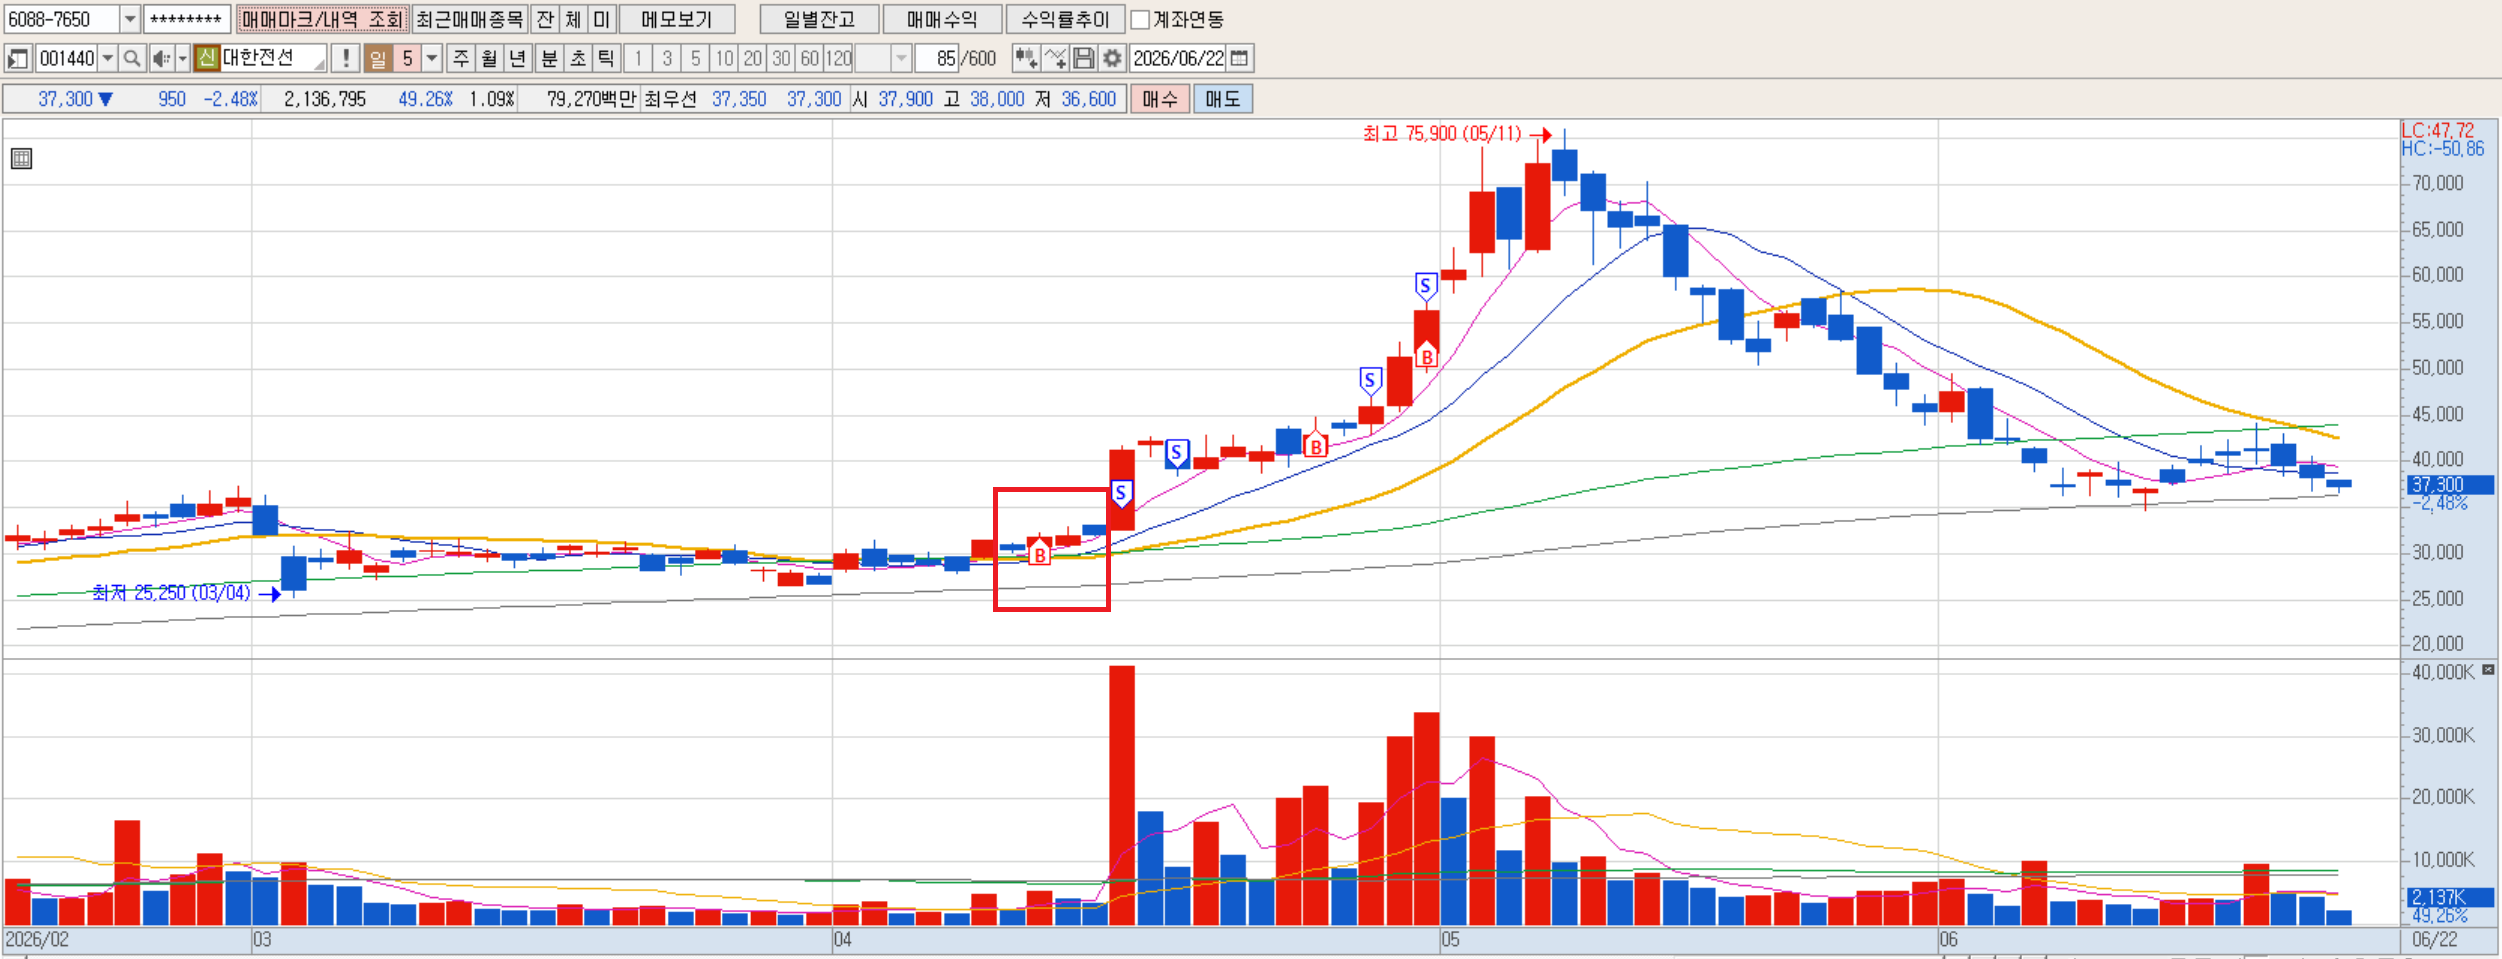The image size is (2502, 959).
Task: Open the 매매수익 trading profit tab
Action: 942,19
